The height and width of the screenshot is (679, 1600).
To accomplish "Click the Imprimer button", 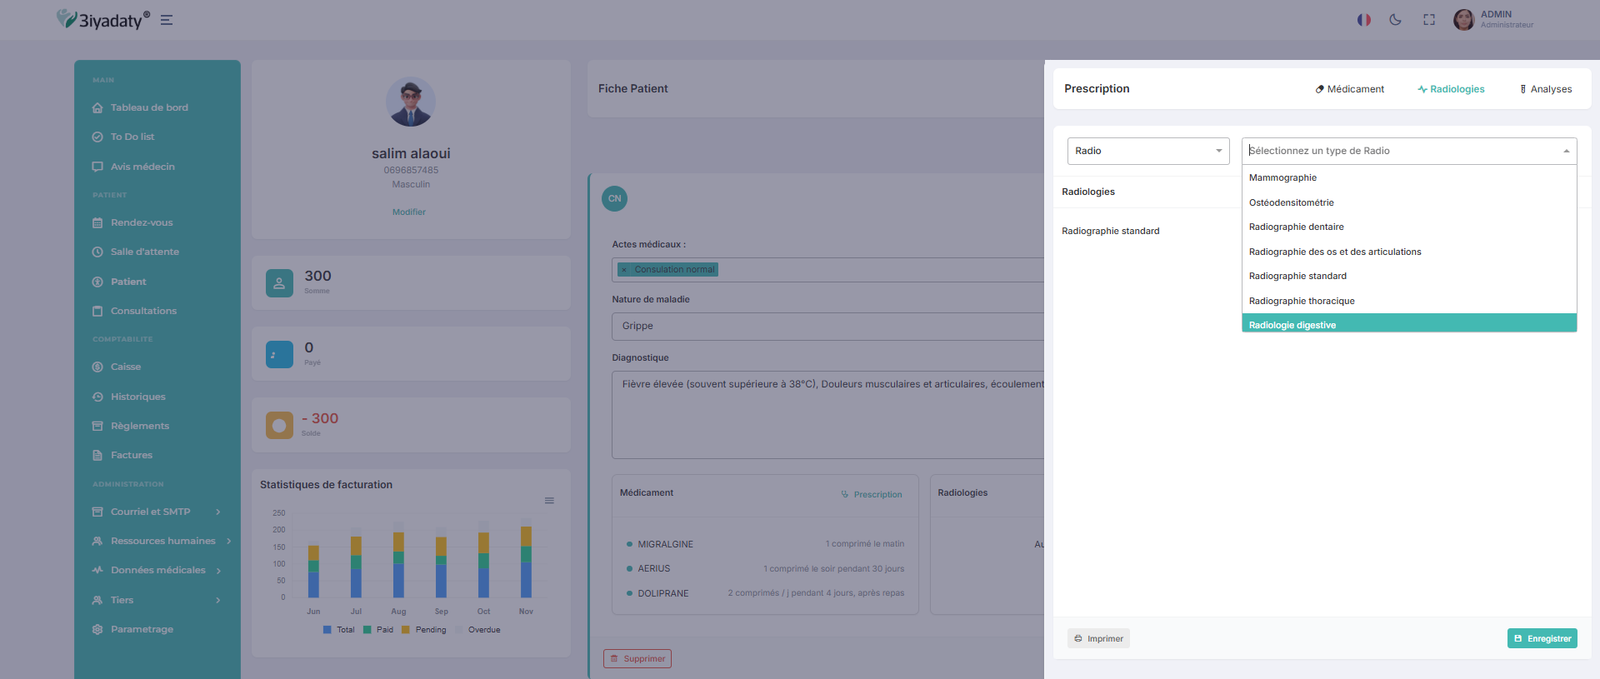I will point(1098,638).
